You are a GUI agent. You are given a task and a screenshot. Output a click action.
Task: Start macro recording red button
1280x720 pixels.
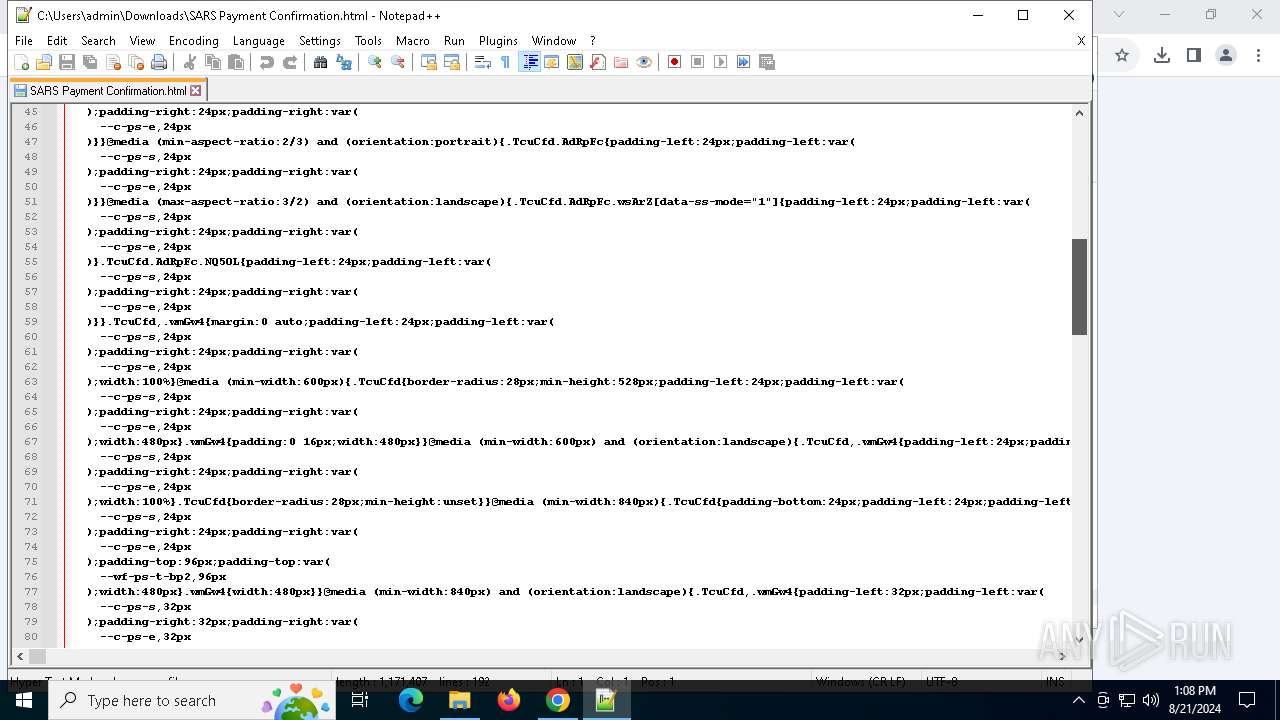click(675, 62)
